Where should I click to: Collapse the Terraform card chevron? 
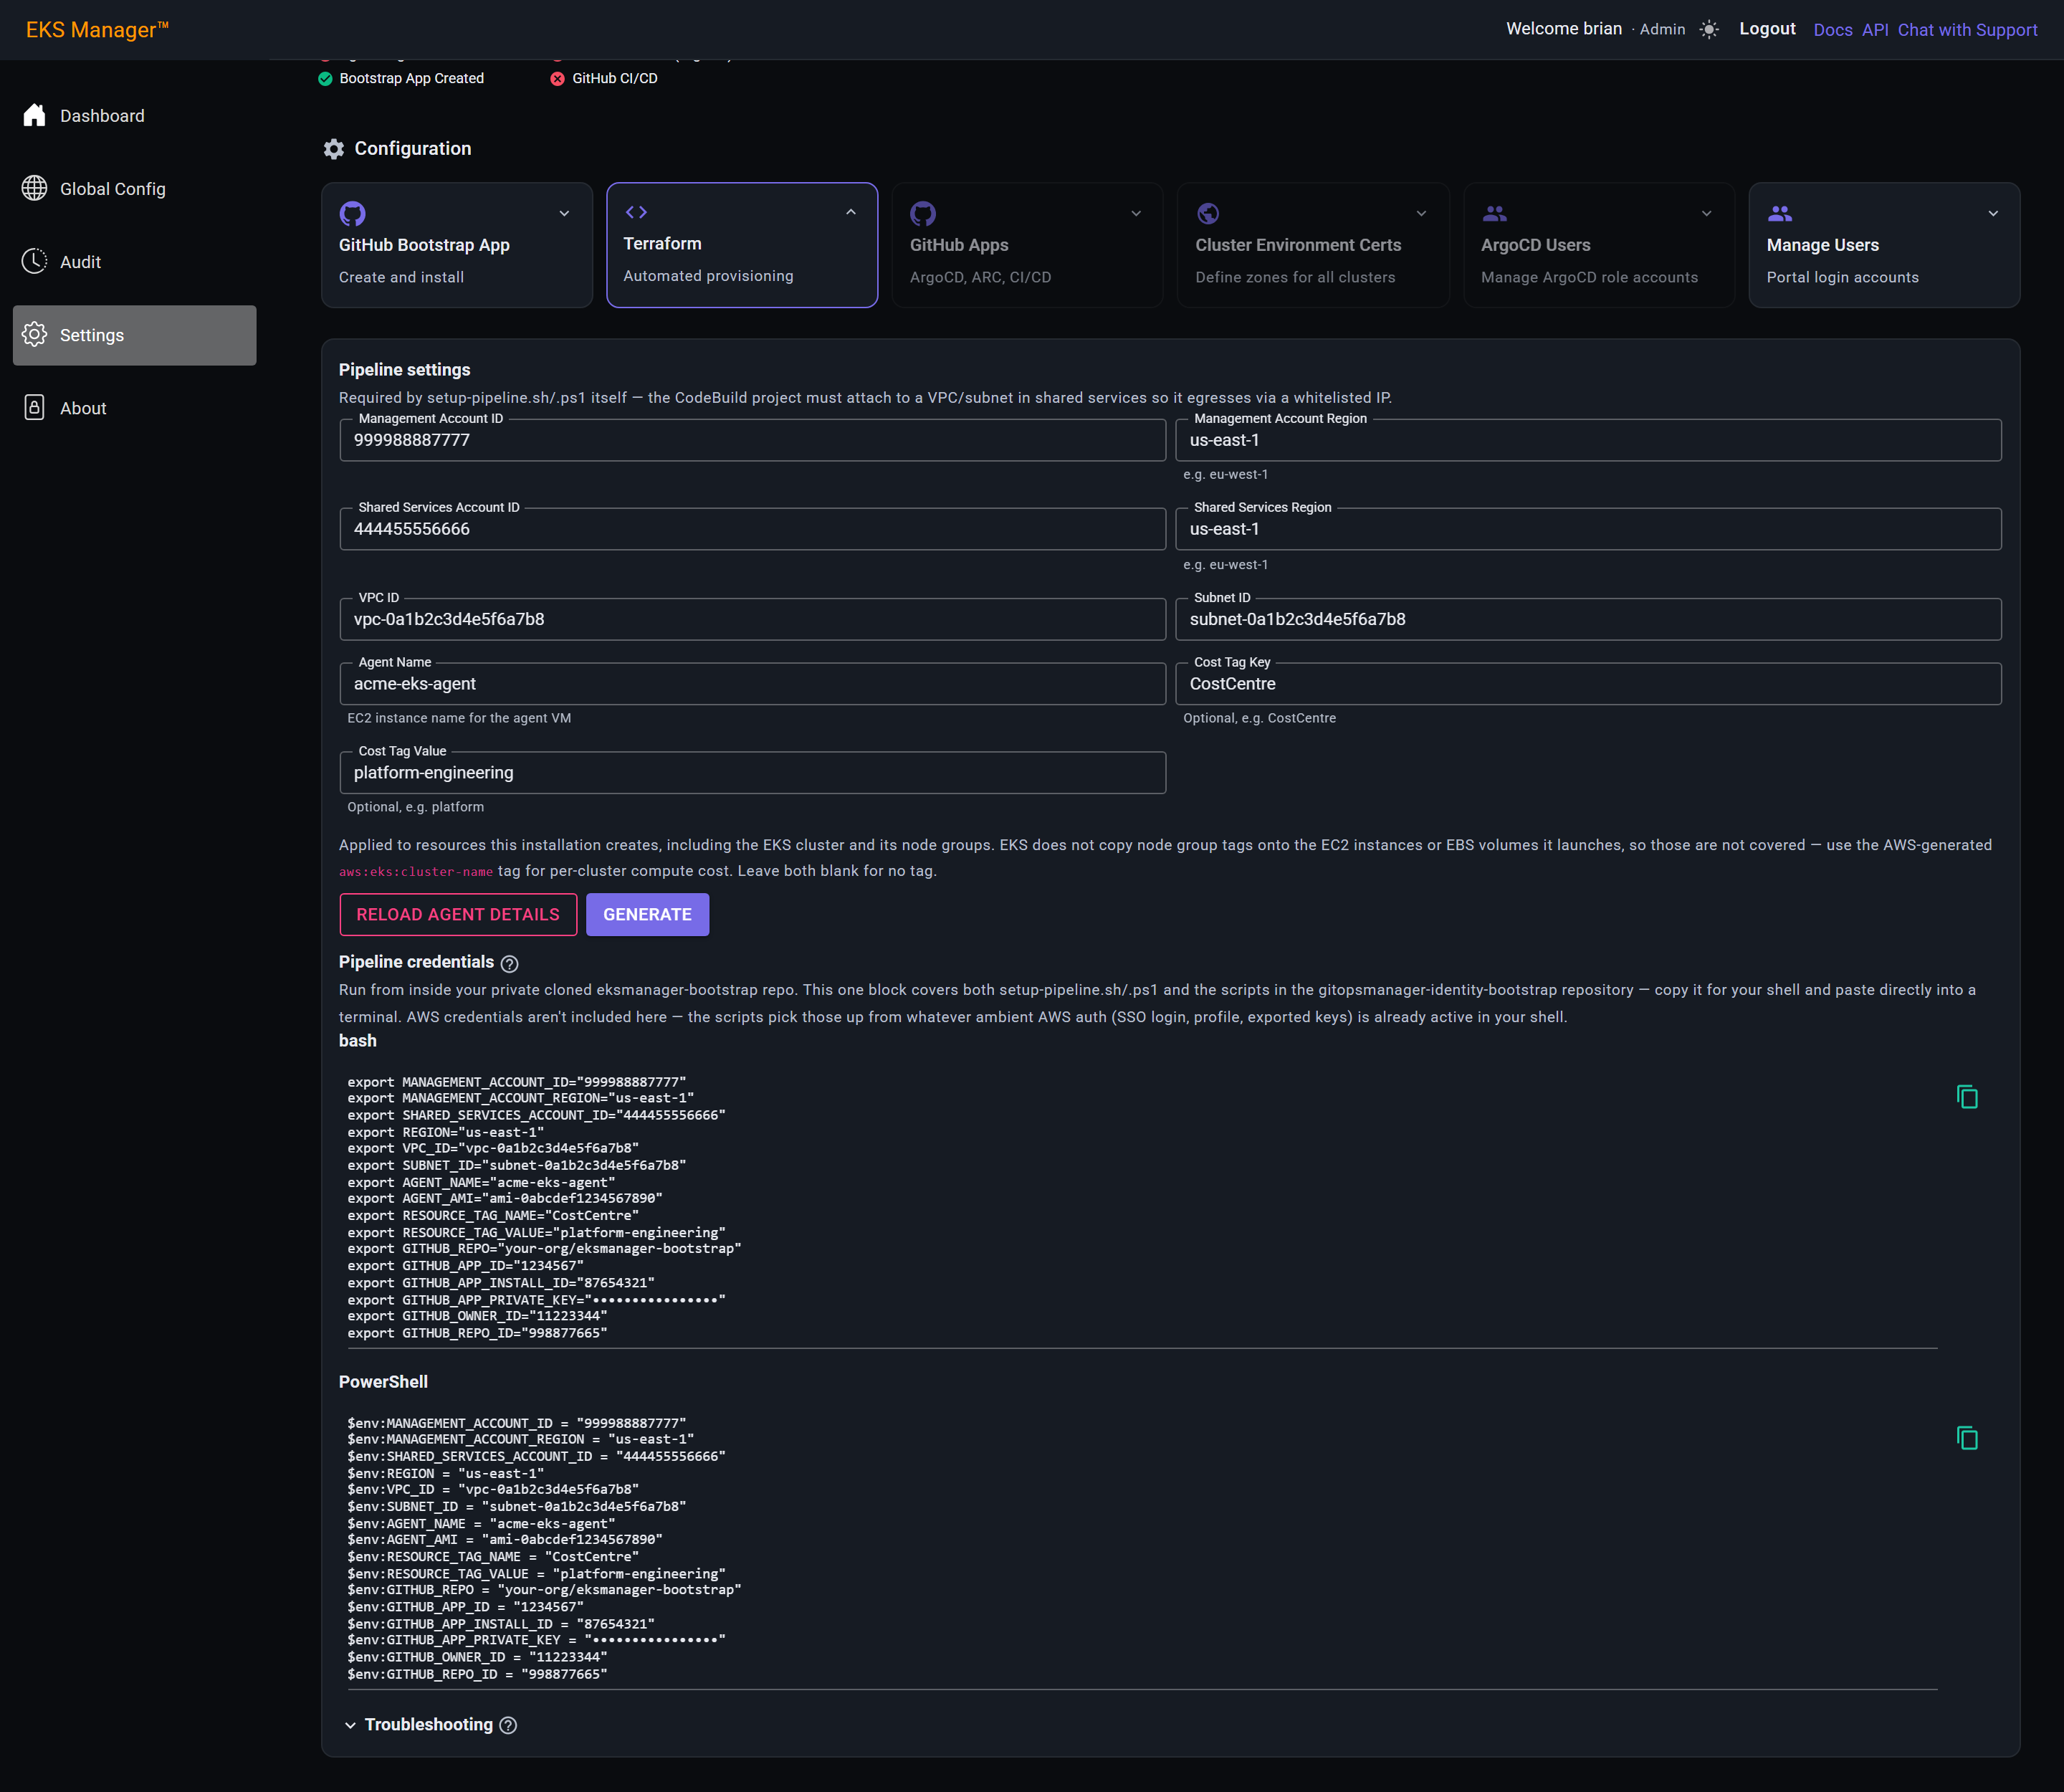coord(851,212)
